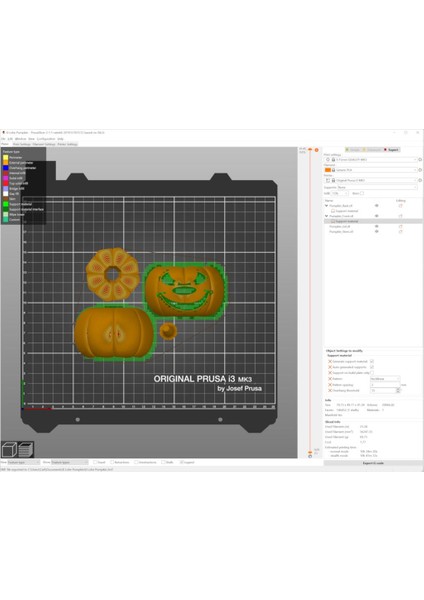424x600 pixels.
Task: Click the lock icon in the filament preset
Action: pos(333,170)
